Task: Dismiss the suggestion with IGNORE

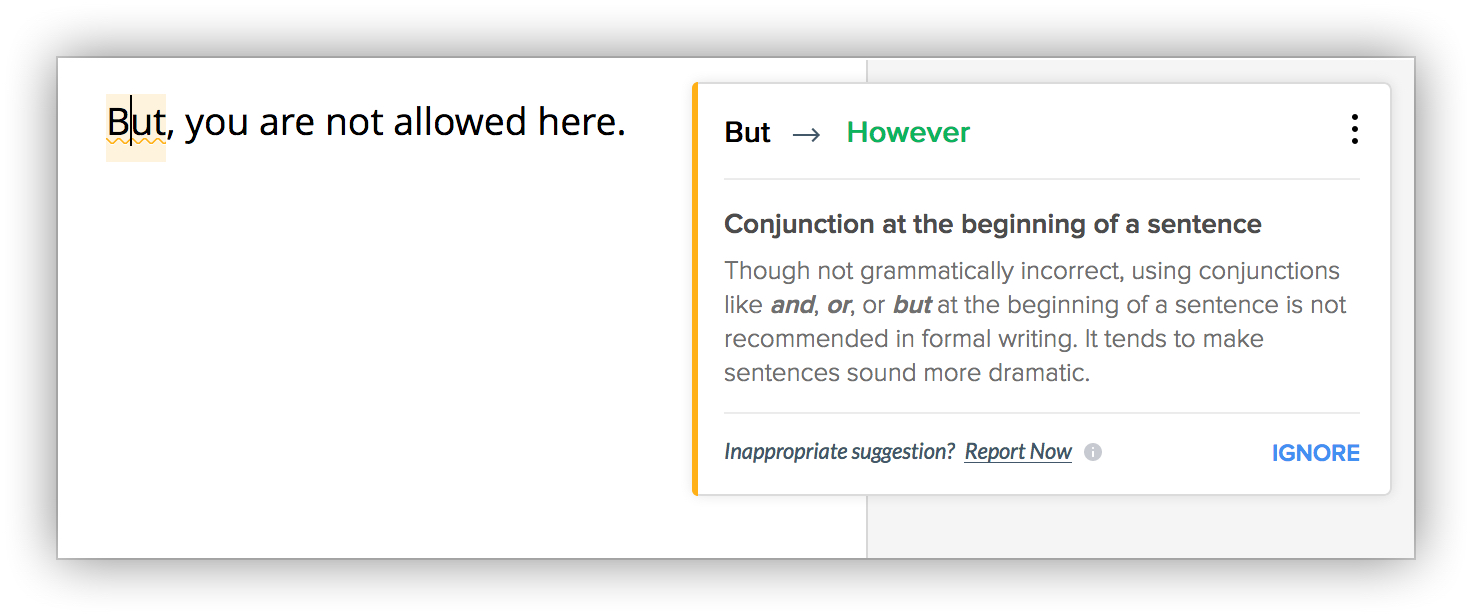Action: coord(1315,453)
